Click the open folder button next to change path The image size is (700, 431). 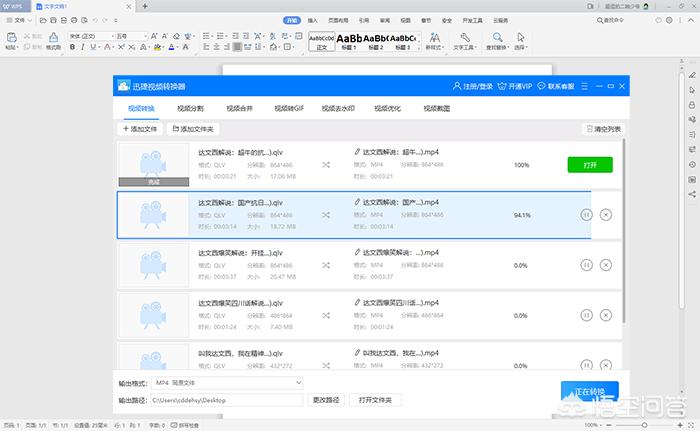pos(375,400)
